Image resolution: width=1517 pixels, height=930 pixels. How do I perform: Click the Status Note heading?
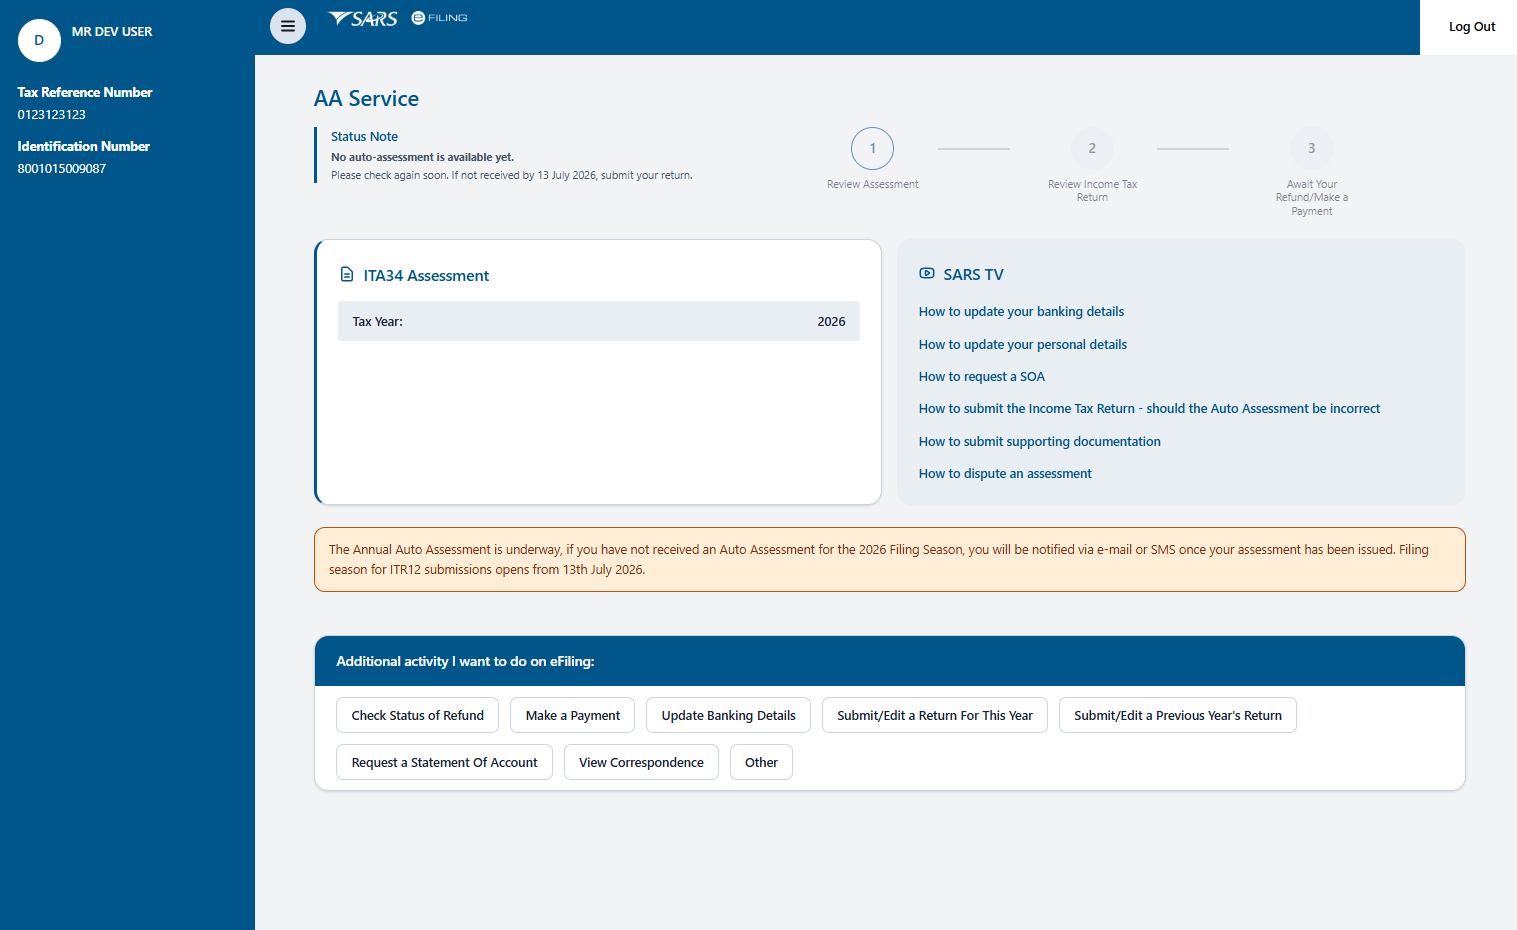coord(364,136)
